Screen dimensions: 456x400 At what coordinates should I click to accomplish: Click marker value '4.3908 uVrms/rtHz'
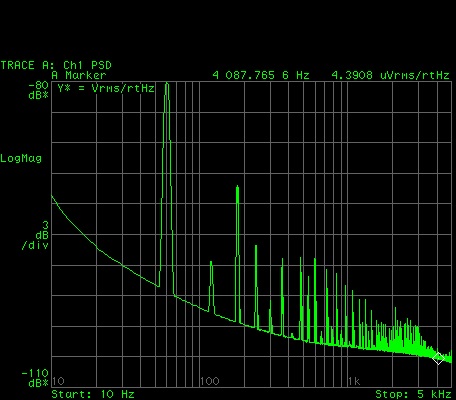click(390, 75)
